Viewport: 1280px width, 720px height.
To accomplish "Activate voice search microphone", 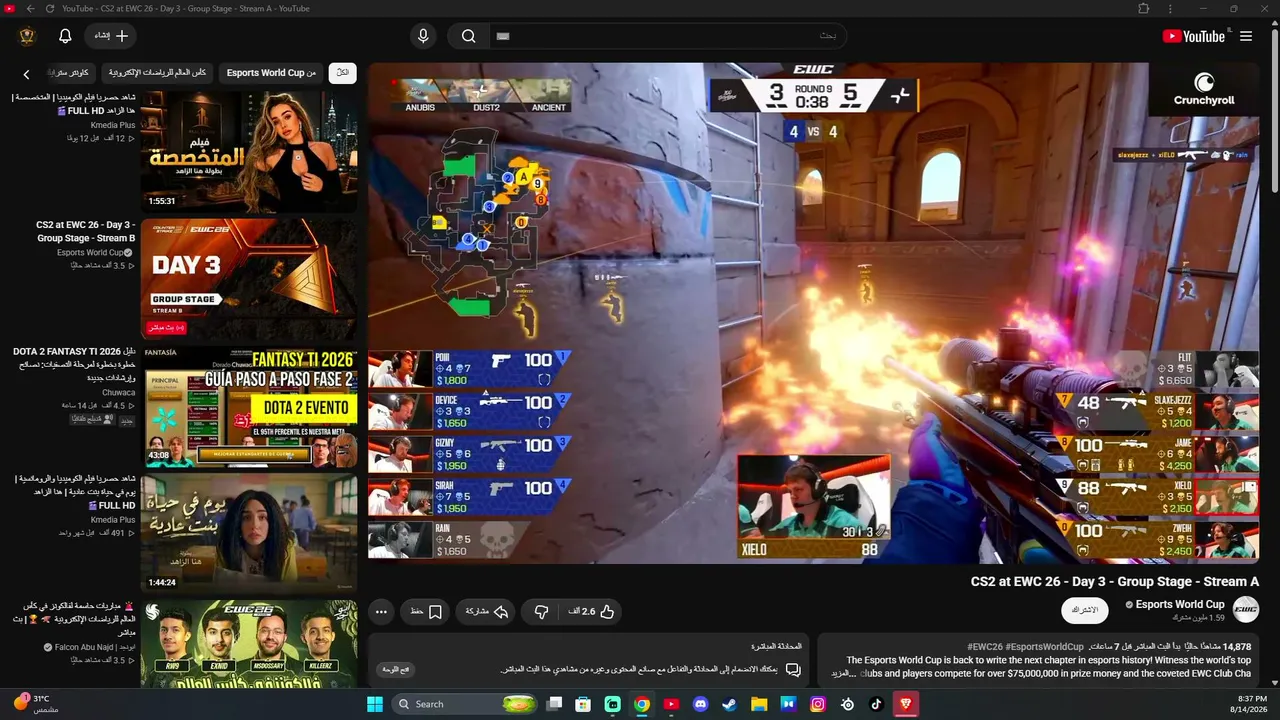I will click(x=423, y=36).
